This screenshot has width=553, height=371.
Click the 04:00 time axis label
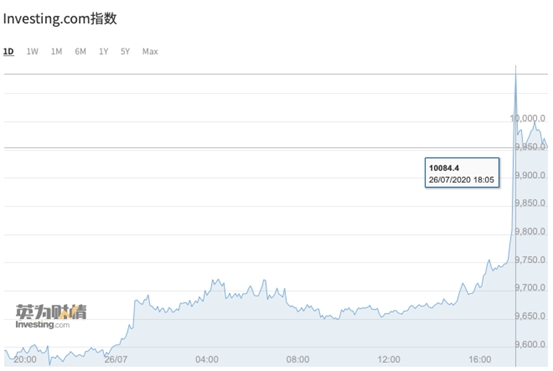click(207, 359)
